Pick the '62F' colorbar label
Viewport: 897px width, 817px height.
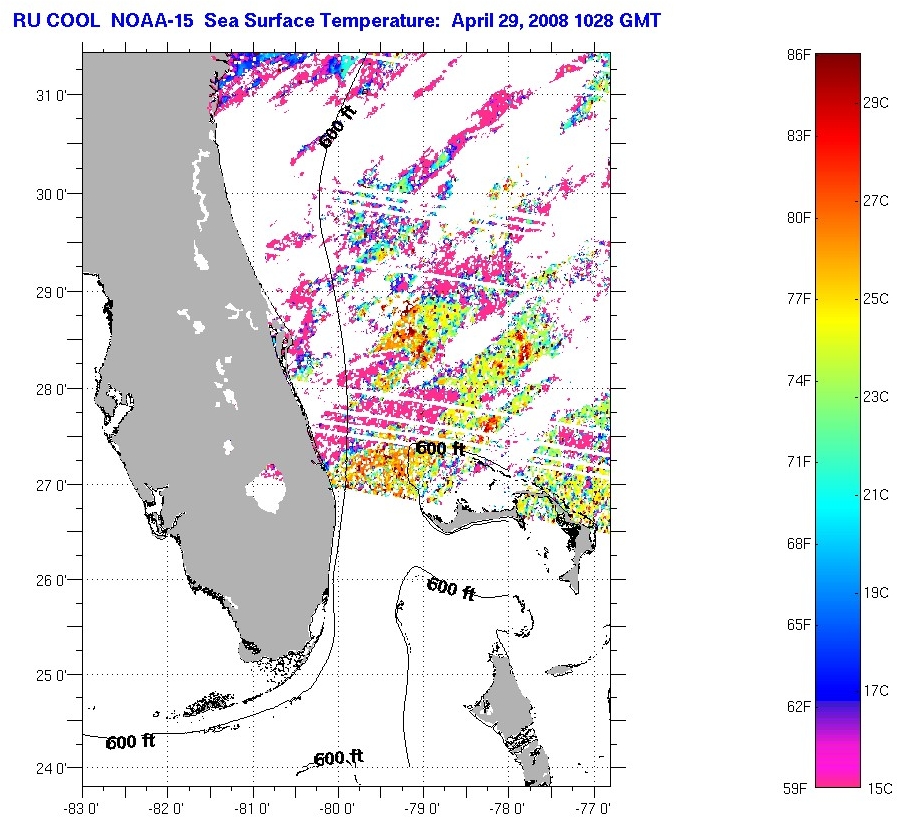[x=799, y=707]
